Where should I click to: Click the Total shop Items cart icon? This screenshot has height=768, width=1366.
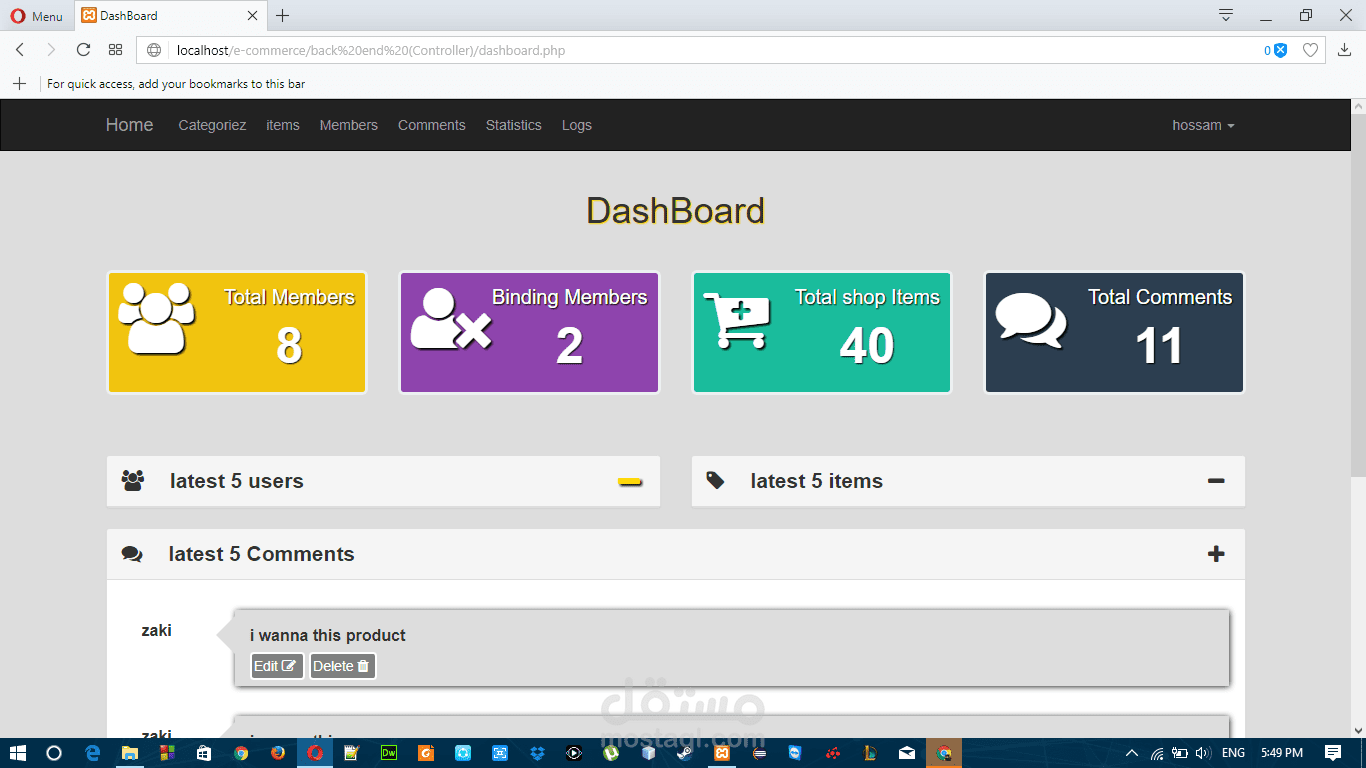click(x=737, y=320)
